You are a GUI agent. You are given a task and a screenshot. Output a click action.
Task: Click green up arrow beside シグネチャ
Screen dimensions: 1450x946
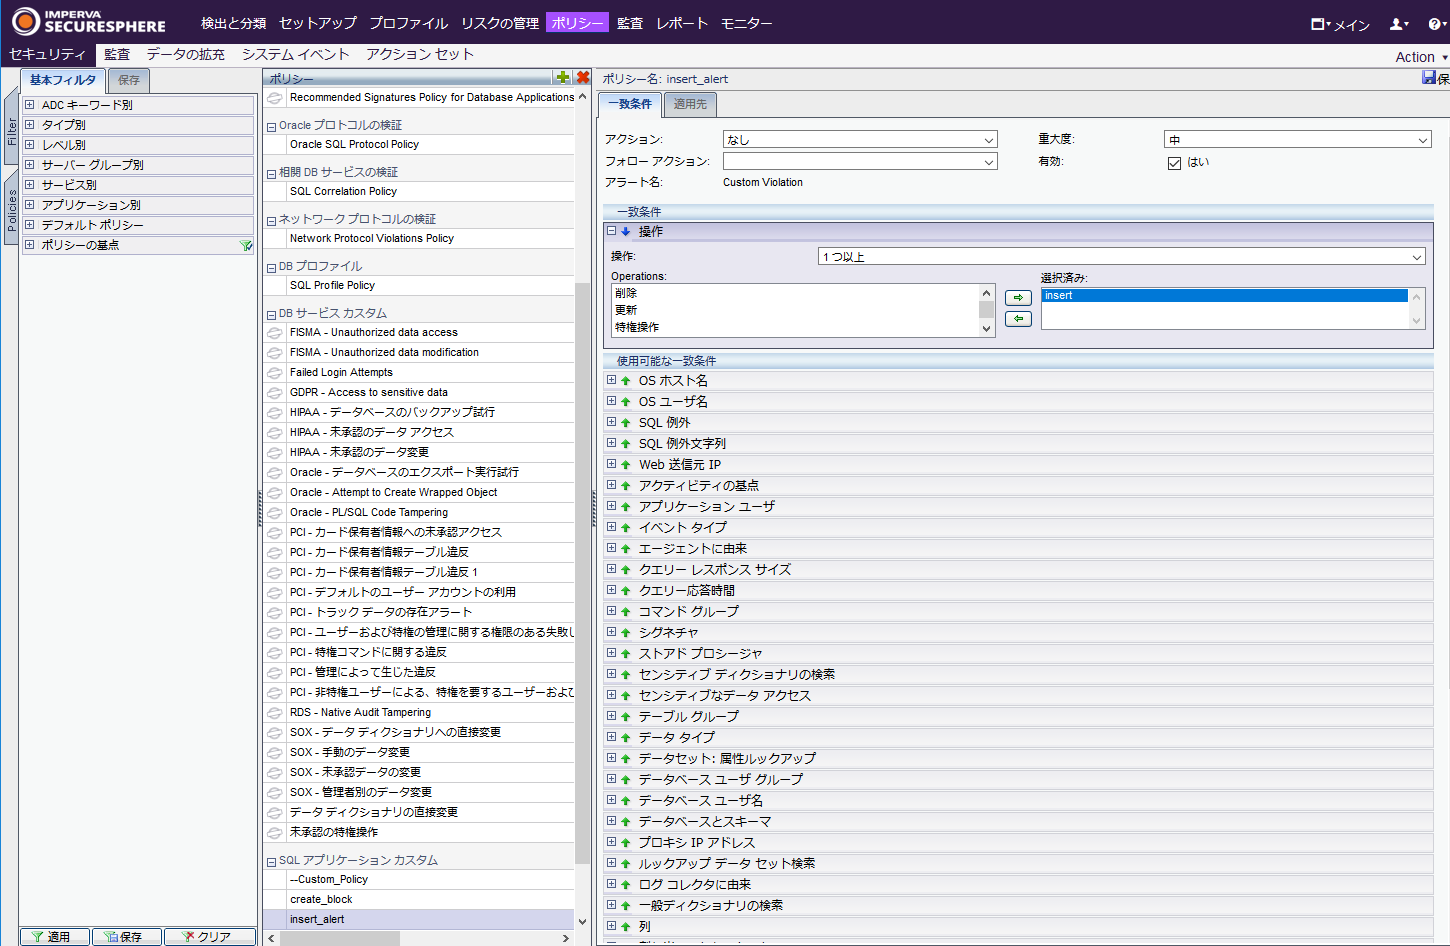[626, 633]
